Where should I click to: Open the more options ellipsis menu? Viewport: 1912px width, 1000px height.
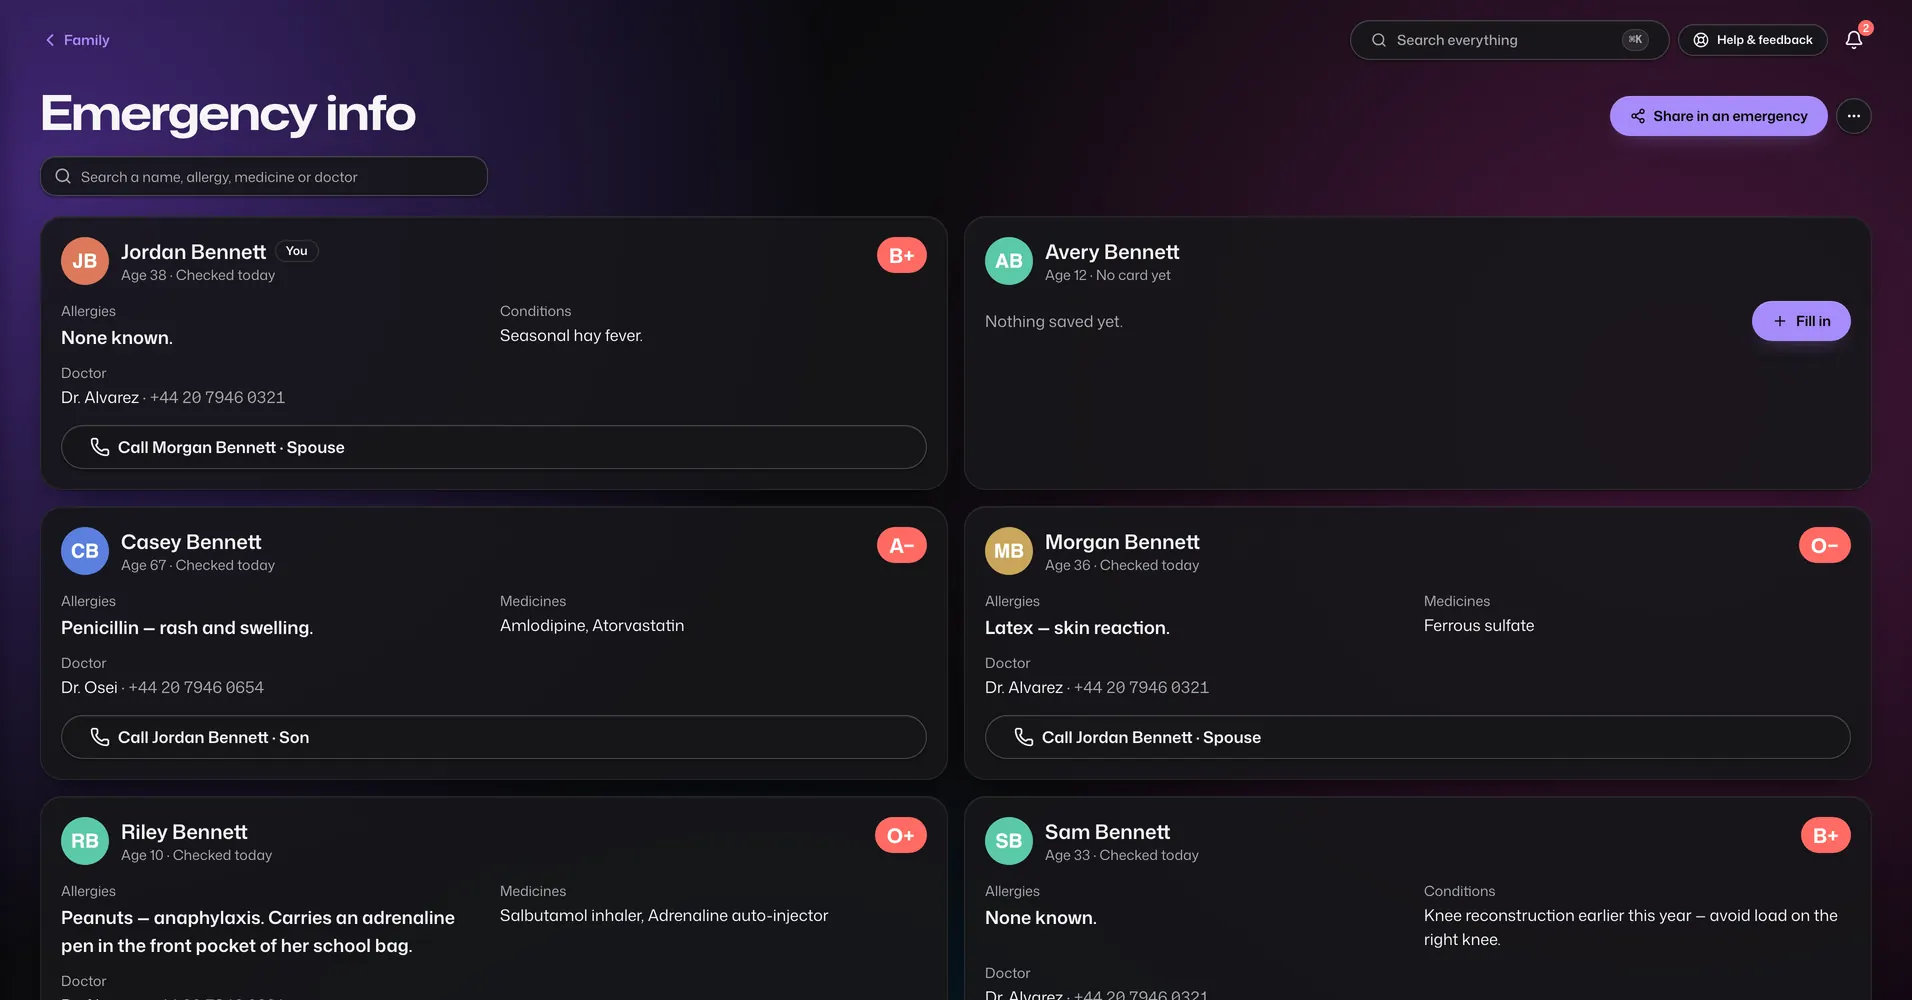tap(1854, 116)
